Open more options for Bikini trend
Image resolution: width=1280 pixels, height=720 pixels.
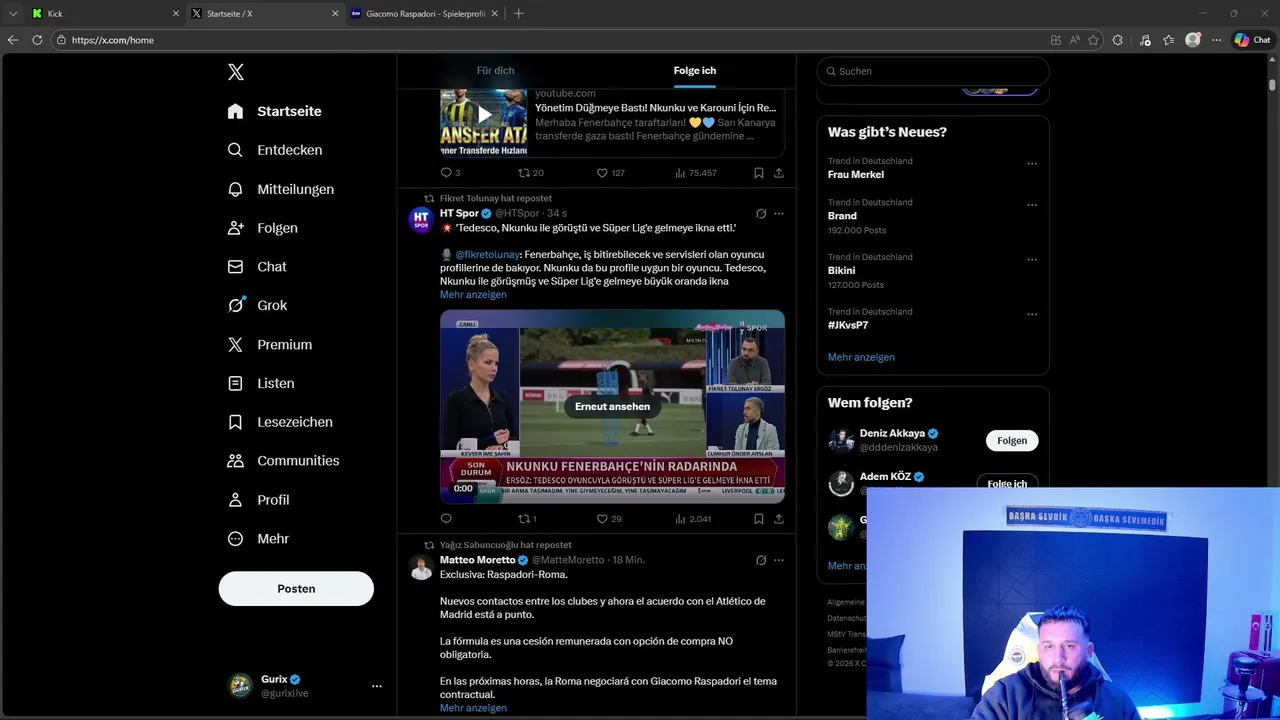[x=1032, y=260]
